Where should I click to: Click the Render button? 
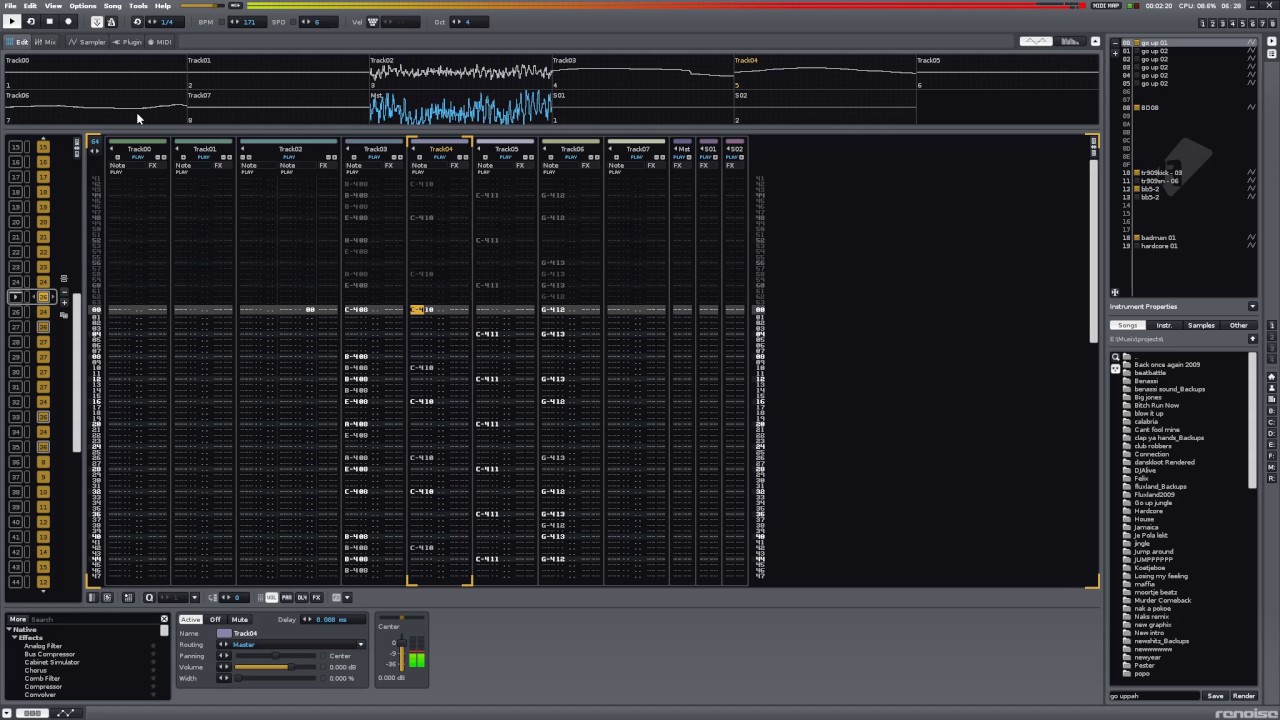tap(1244, 696)
